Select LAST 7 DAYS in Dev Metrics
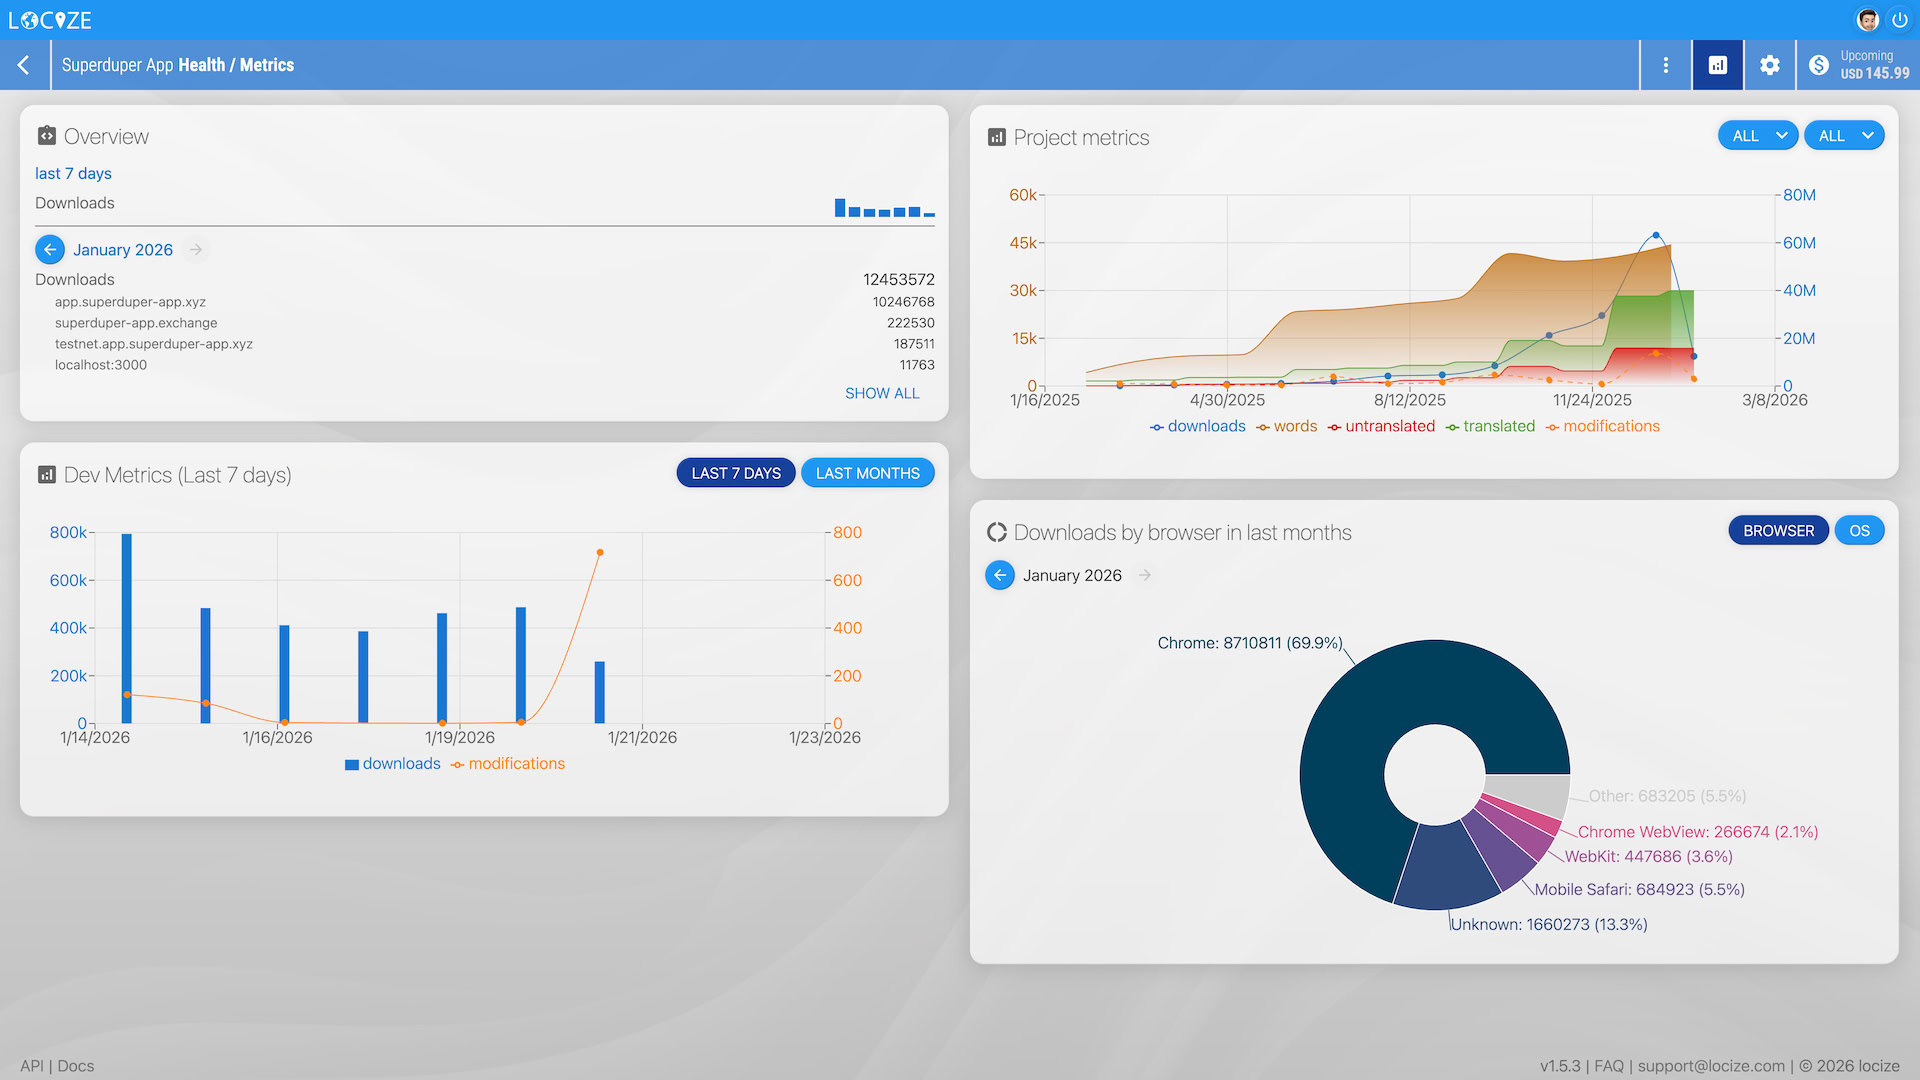The height and width of the screenshot is (1080, 1920). pyautogui.click(x=736, y=472)
